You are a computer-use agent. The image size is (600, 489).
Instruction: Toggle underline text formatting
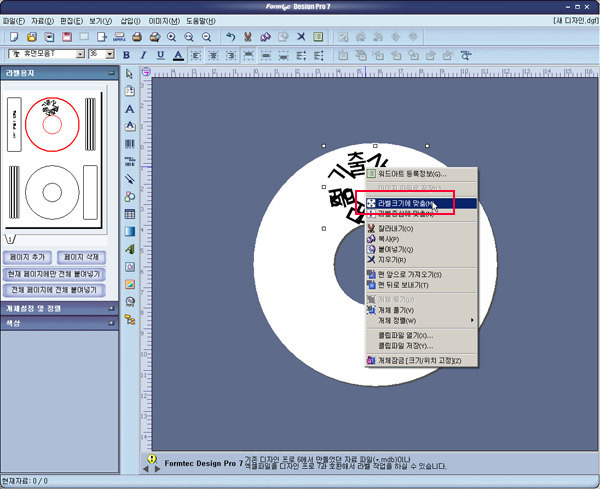coord(159,54)
